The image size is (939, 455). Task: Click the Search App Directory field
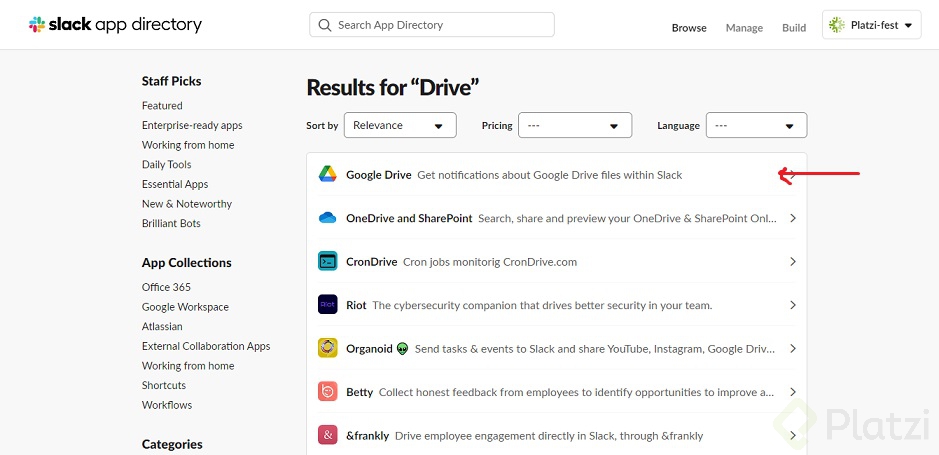(x=432, y=25)
